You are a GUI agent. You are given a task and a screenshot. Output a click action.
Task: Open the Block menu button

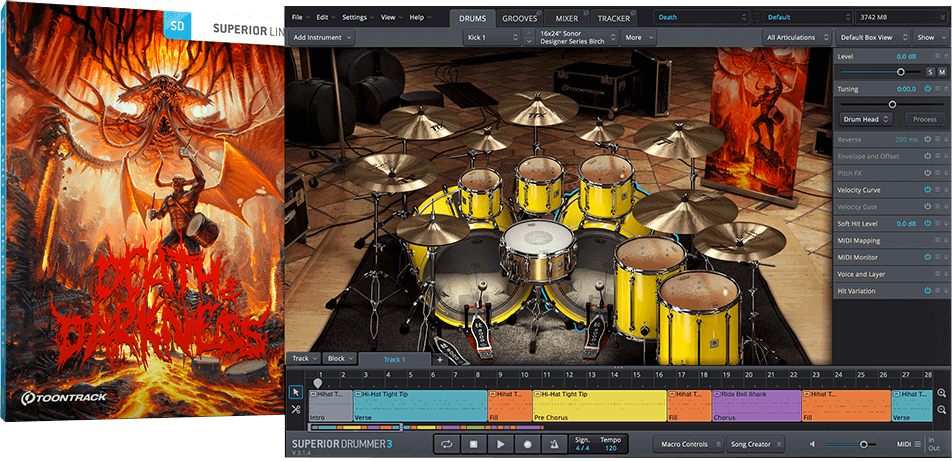click(339, 358)
